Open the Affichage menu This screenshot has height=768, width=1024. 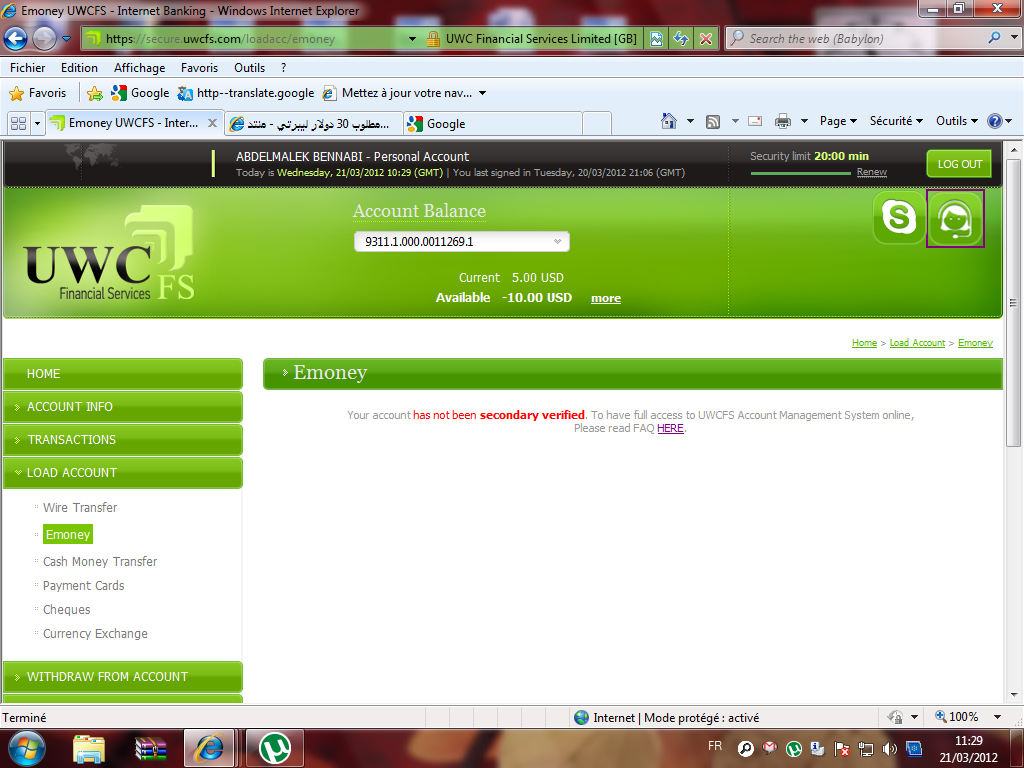pyautogui.click(x=139, y=68)
